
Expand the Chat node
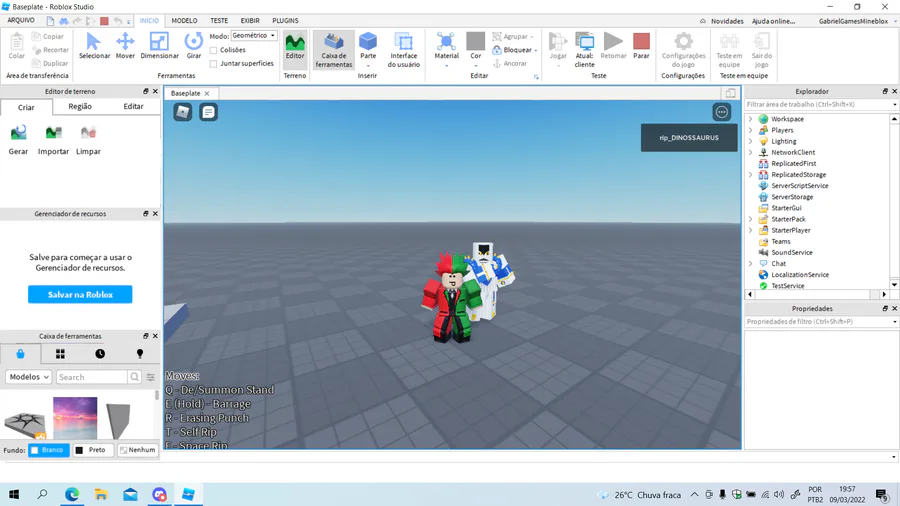[x=750, y=263]
